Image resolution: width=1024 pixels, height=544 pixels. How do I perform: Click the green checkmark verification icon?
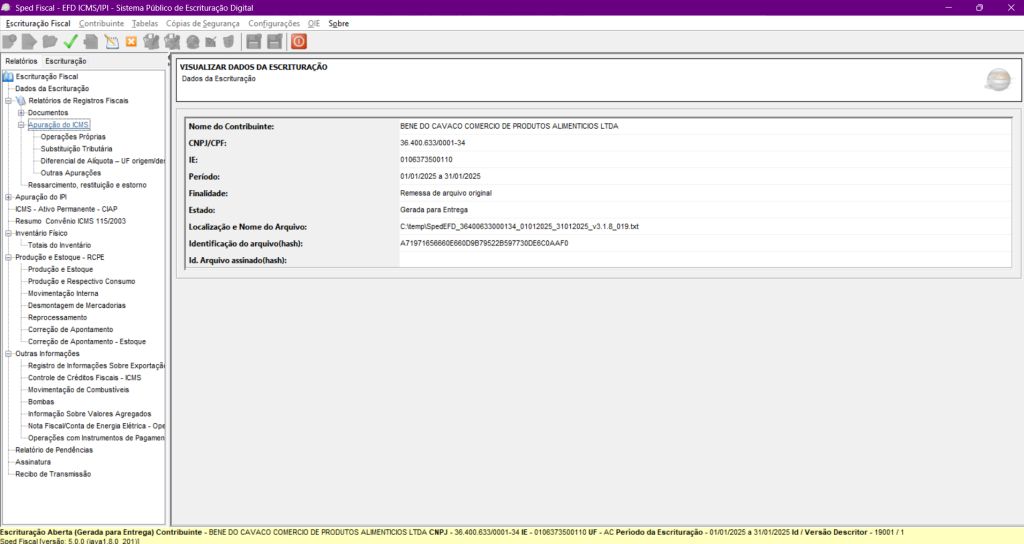(x=71, y=42)
